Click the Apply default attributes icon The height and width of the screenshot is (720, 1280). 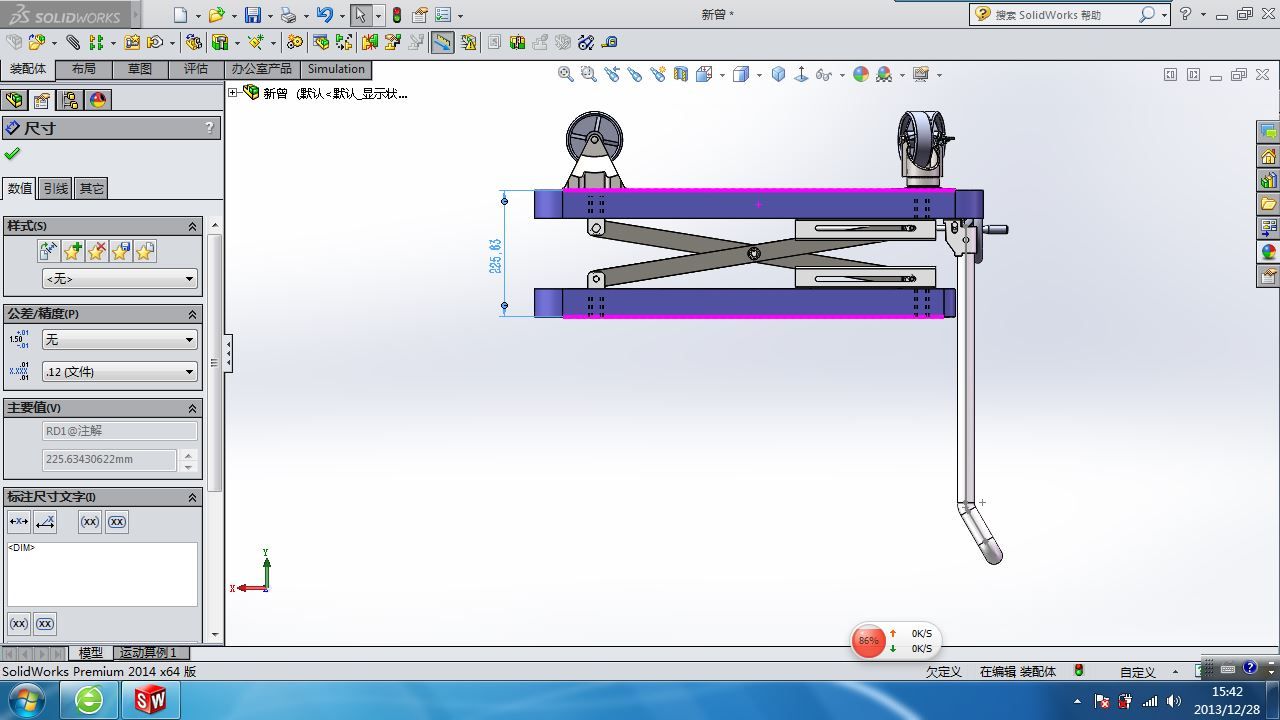(x=48, y=251)
